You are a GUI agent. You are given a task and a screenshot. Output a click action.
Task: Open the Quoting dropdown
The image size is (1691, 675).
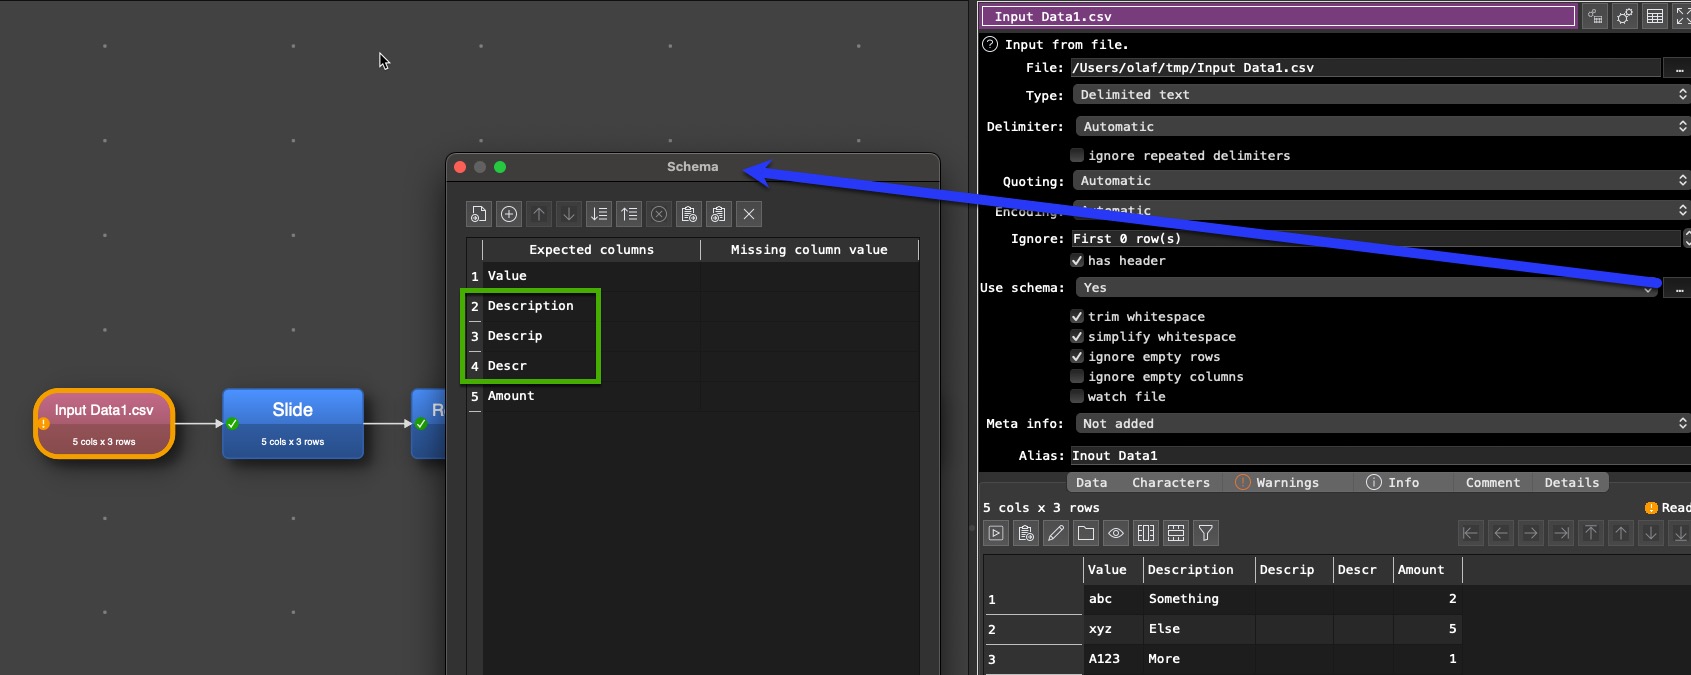[1381, 181]
